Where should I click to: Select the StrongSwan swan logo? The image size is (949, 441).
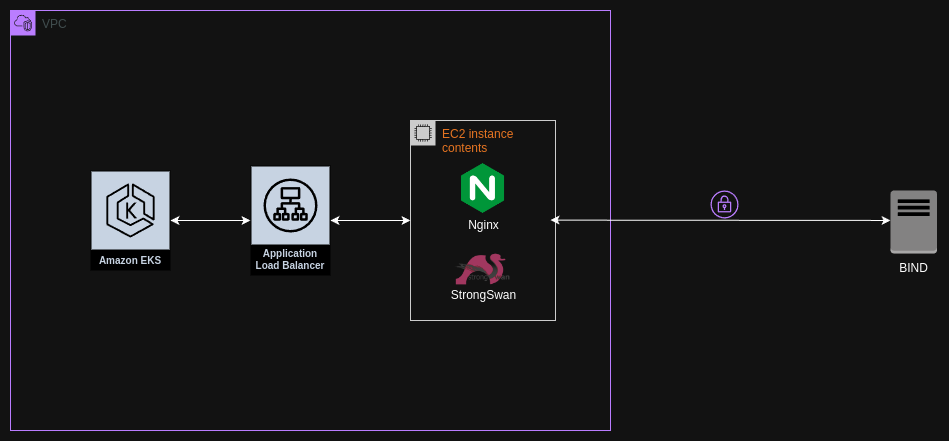coord(482,269)
